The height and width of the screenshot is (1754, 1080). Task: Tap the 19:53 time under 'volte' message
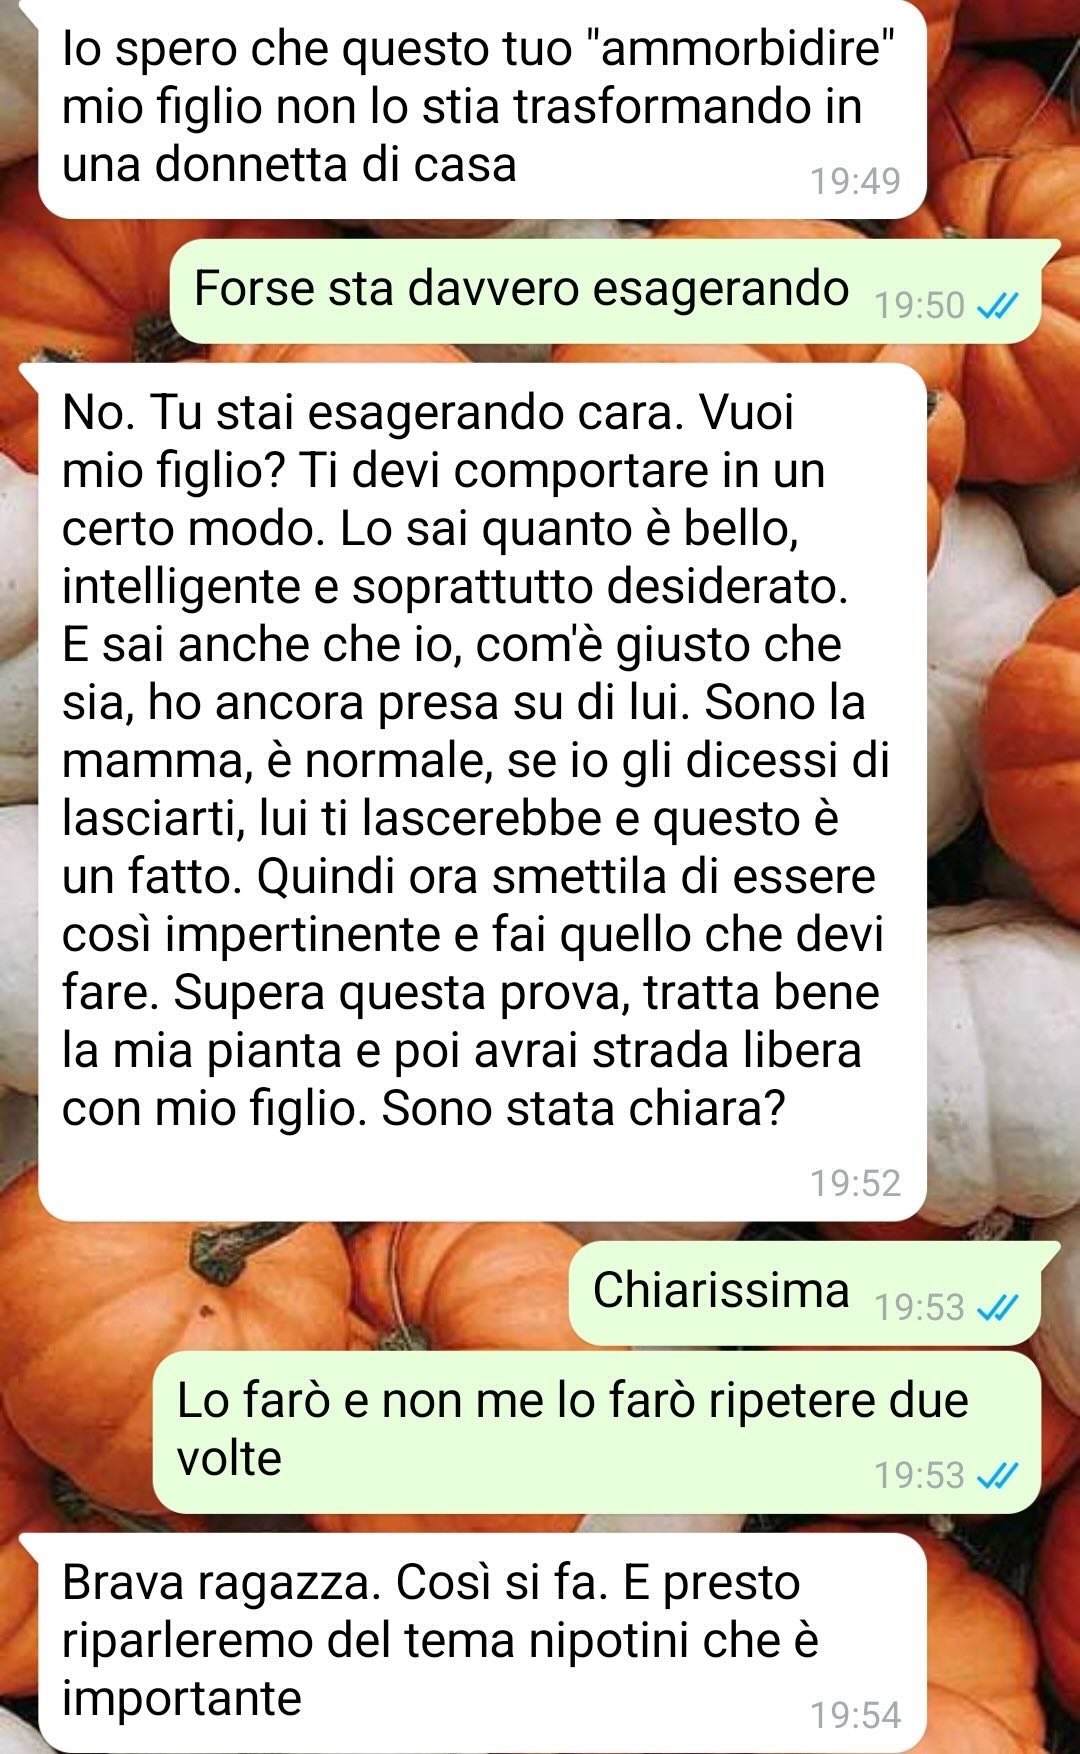[x=919, y=1475]
